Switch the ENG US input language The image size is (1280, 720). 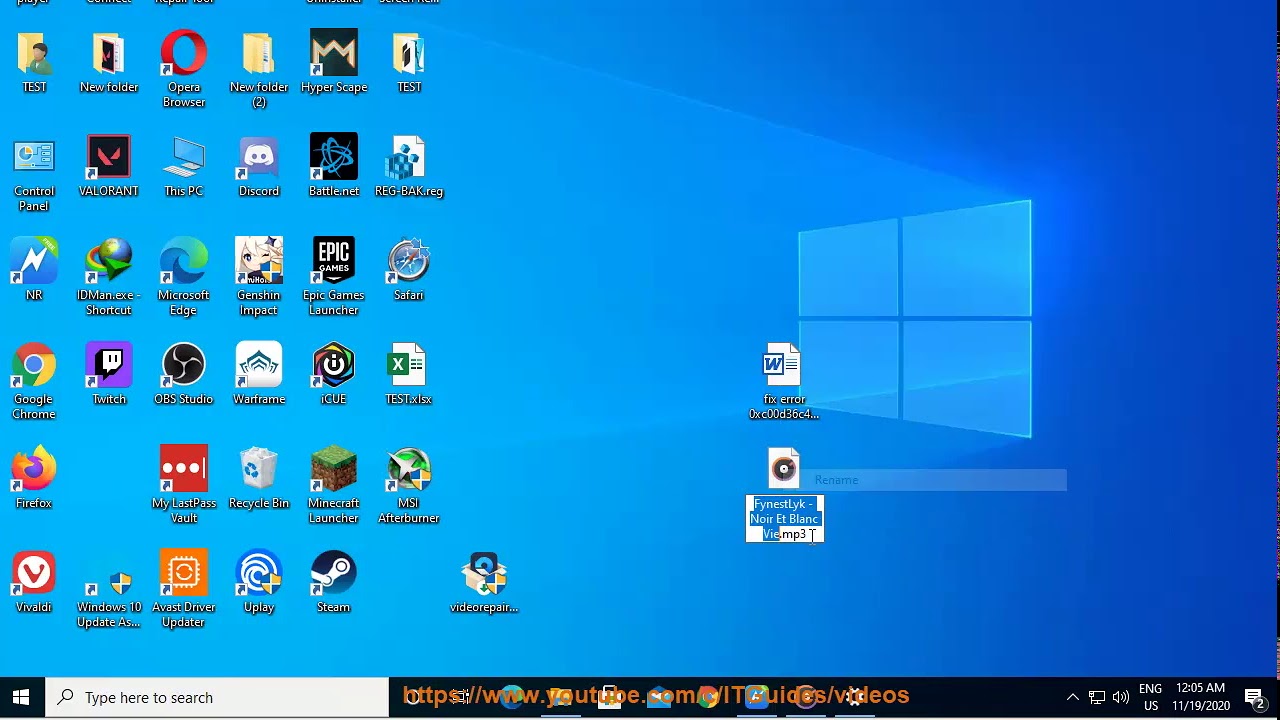pos(1151,697)
